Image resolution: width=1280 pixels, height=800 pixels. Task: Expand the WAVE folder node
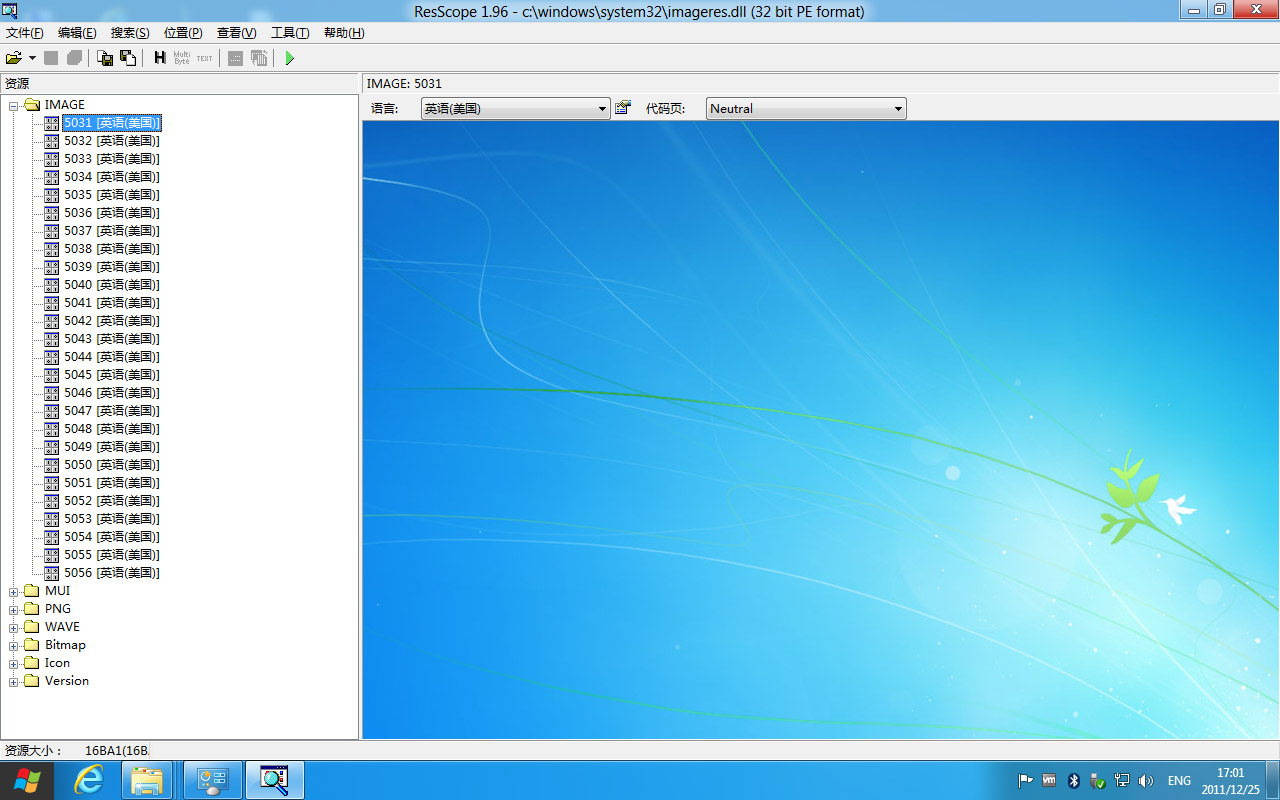14,627
